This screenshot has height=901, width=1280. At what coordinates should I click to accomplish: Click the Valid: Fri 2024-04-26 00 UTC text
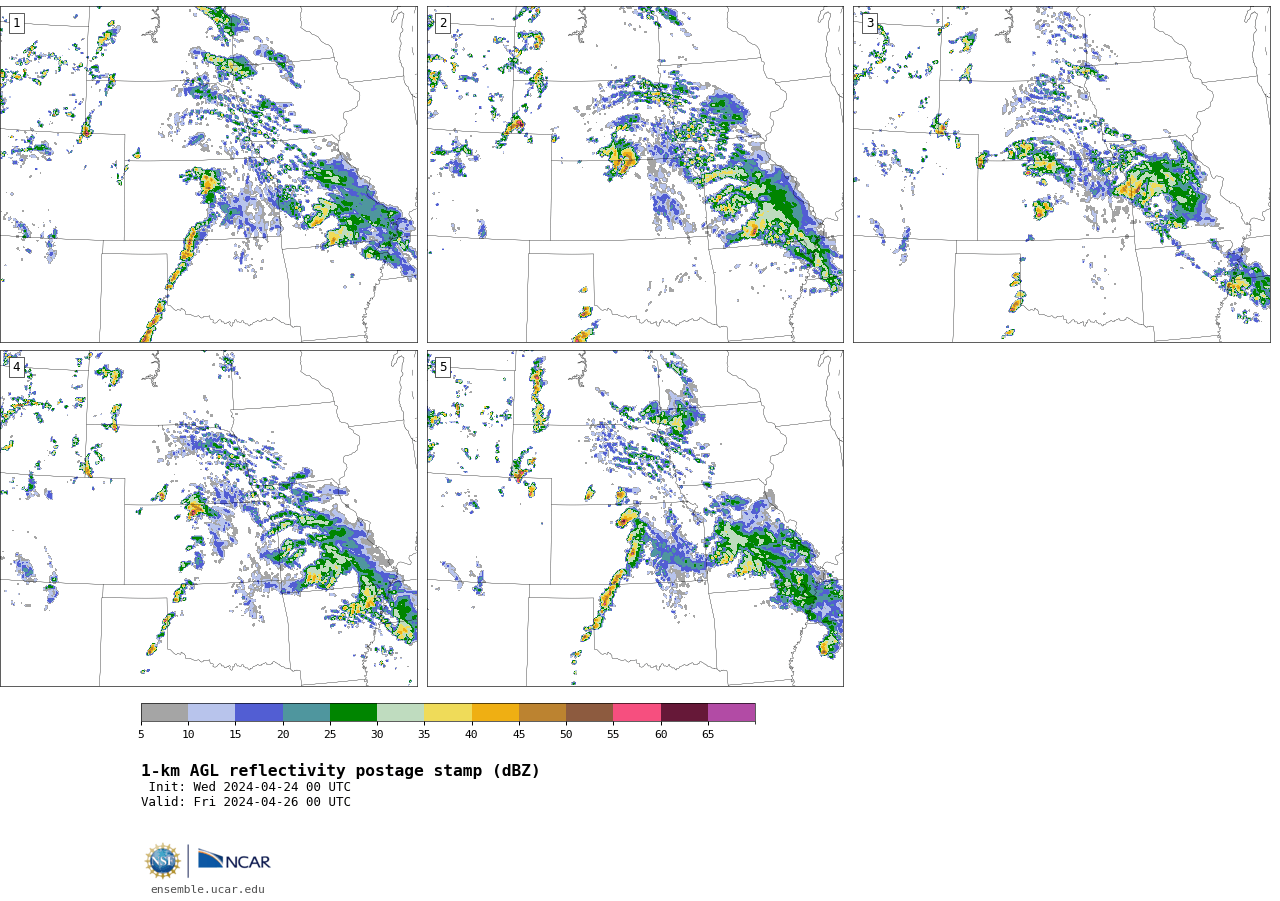(246, 802)
